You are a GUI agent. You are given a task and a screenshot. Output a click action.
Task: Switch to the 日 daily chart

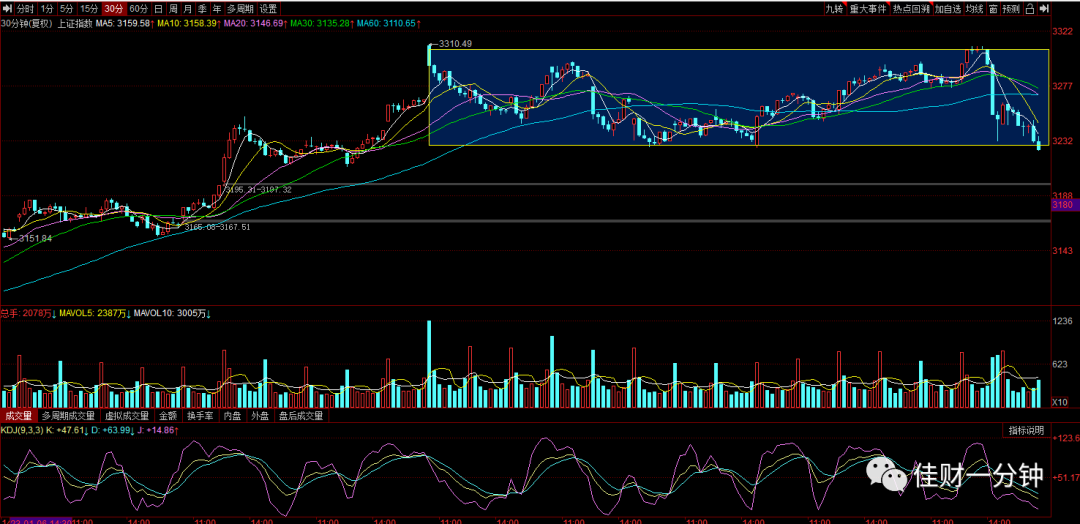pyautogui.click(x=158, y=9)
